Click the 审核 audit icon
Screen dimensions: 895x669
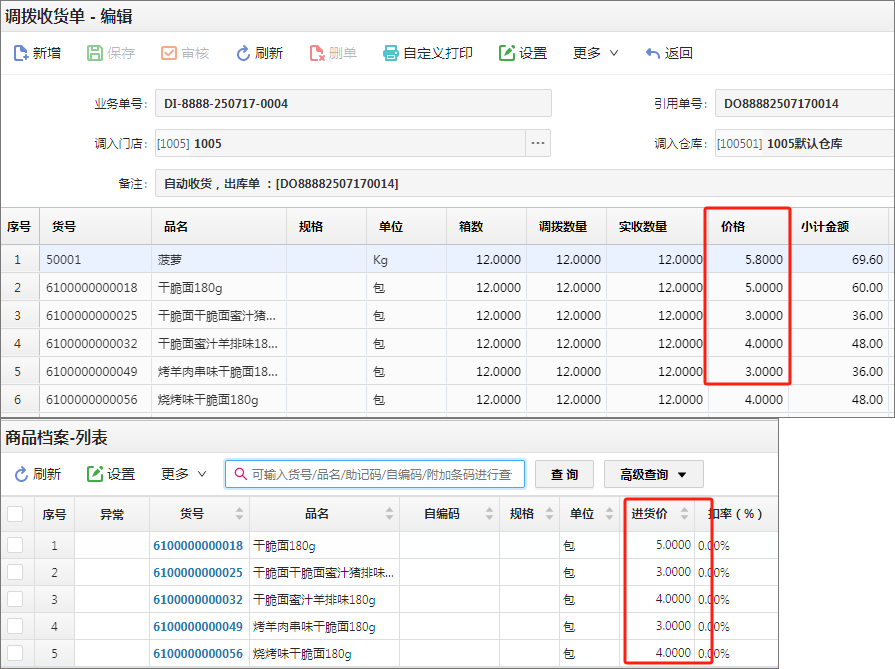(169, 53)
